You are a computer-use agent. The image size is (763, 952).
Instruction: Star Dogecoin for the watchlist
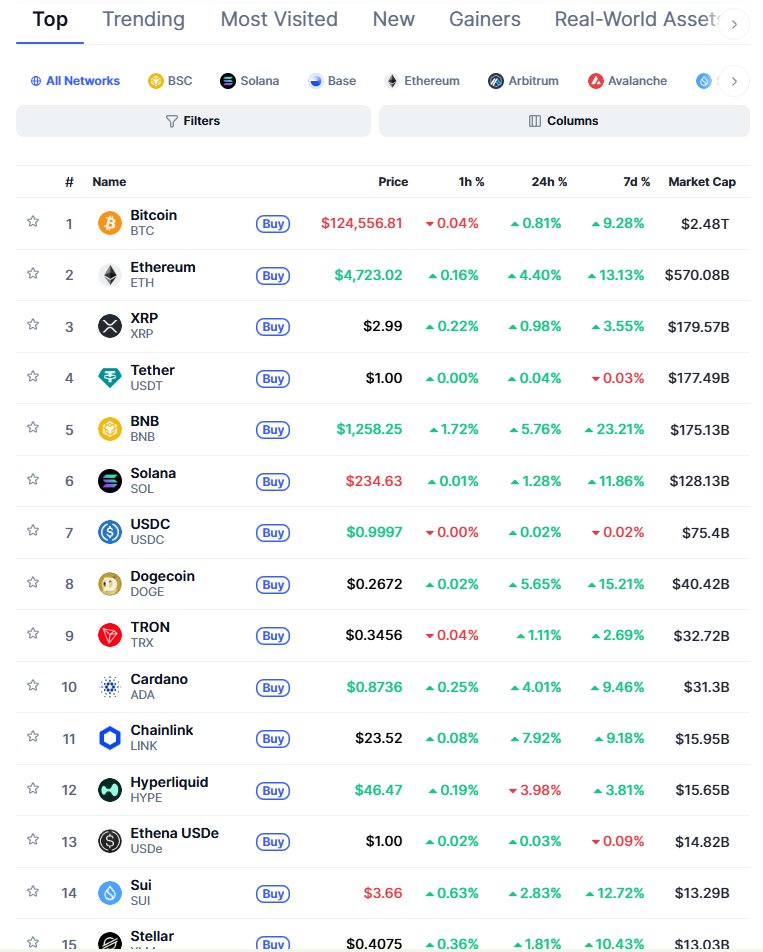coord(33,582)
